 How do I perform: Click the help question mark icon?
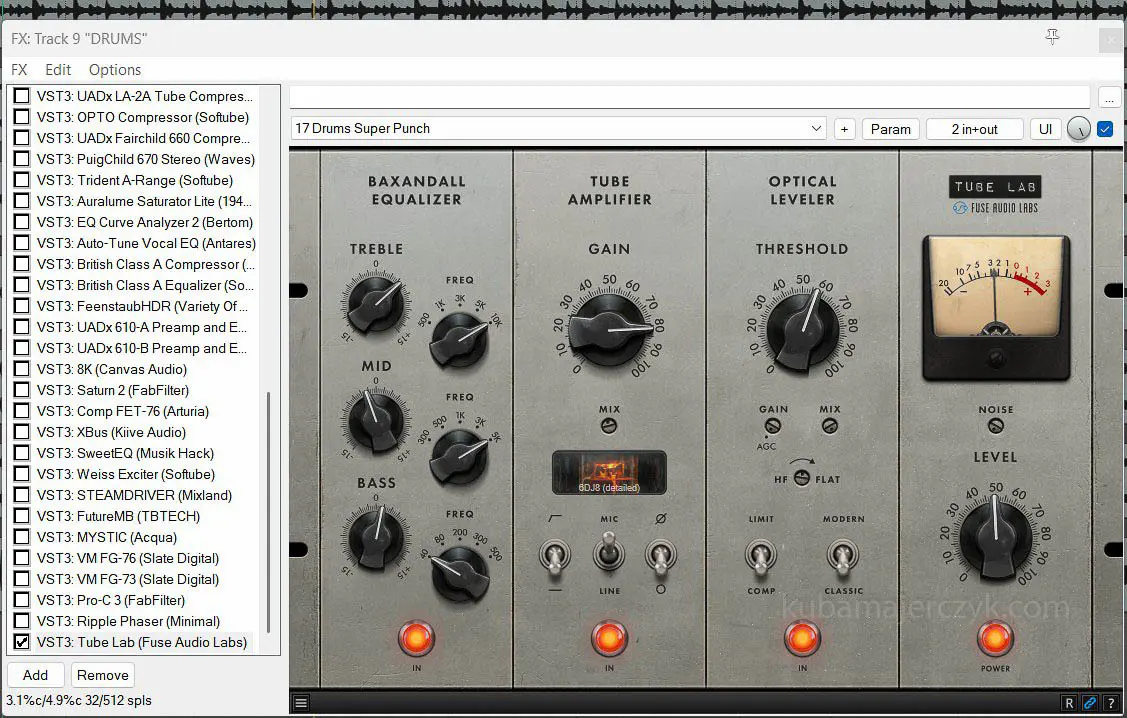tap(1110, 703)
